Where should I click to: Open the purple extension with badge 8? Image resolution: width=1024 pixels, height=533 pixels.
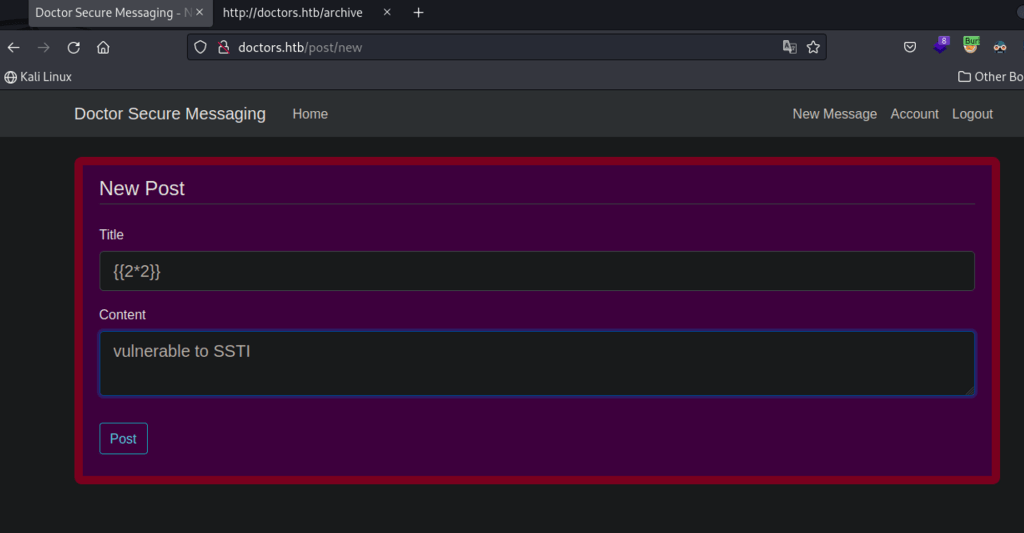coord(941,45)
